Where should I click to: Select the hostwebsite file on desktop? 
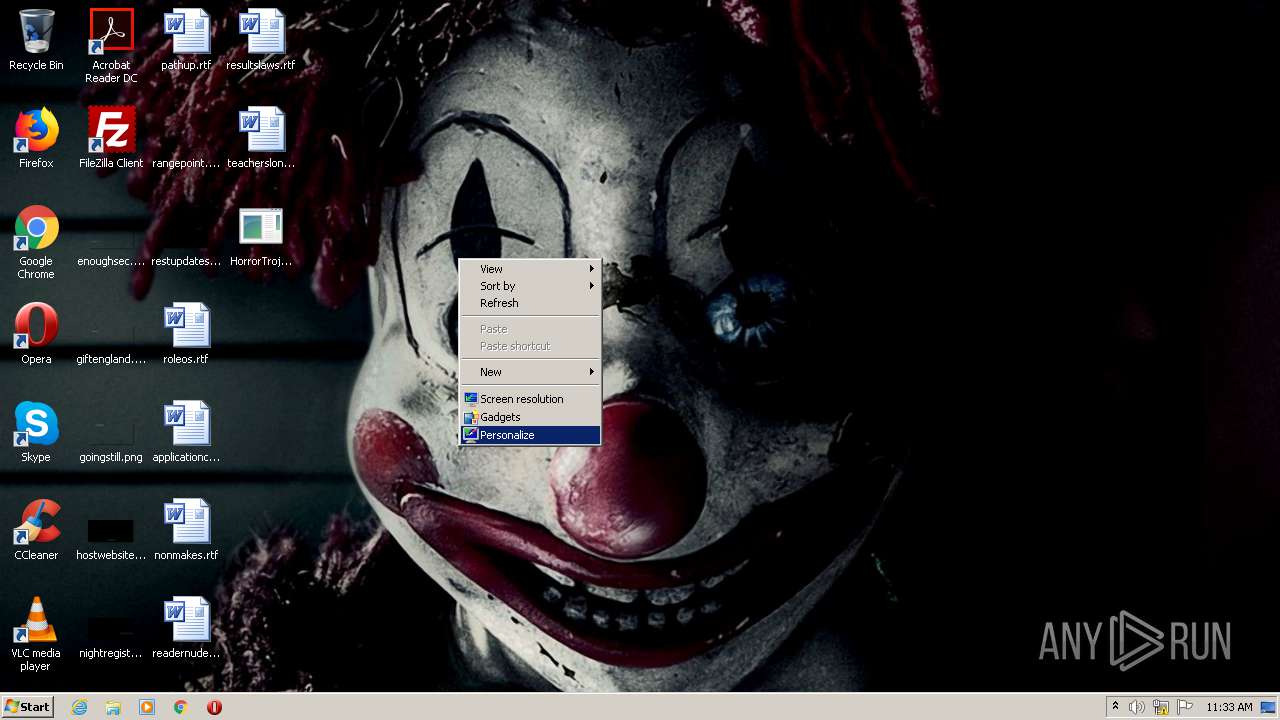click(111, 538)
